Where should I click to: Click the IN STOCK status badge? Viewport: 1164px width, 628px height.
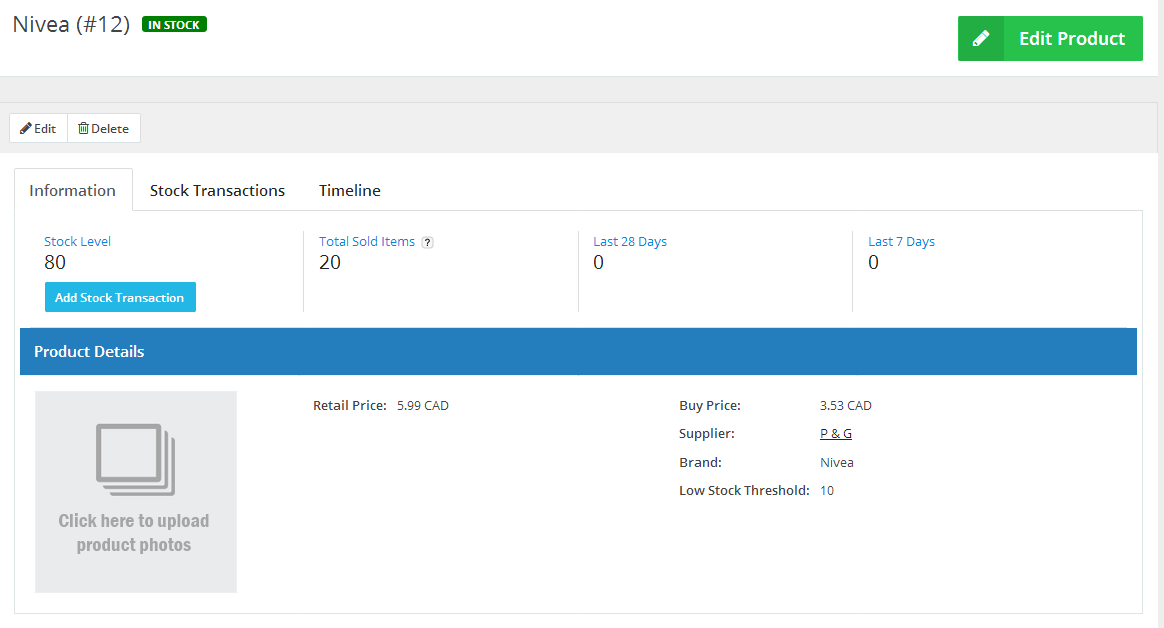(x=174, y=24)
